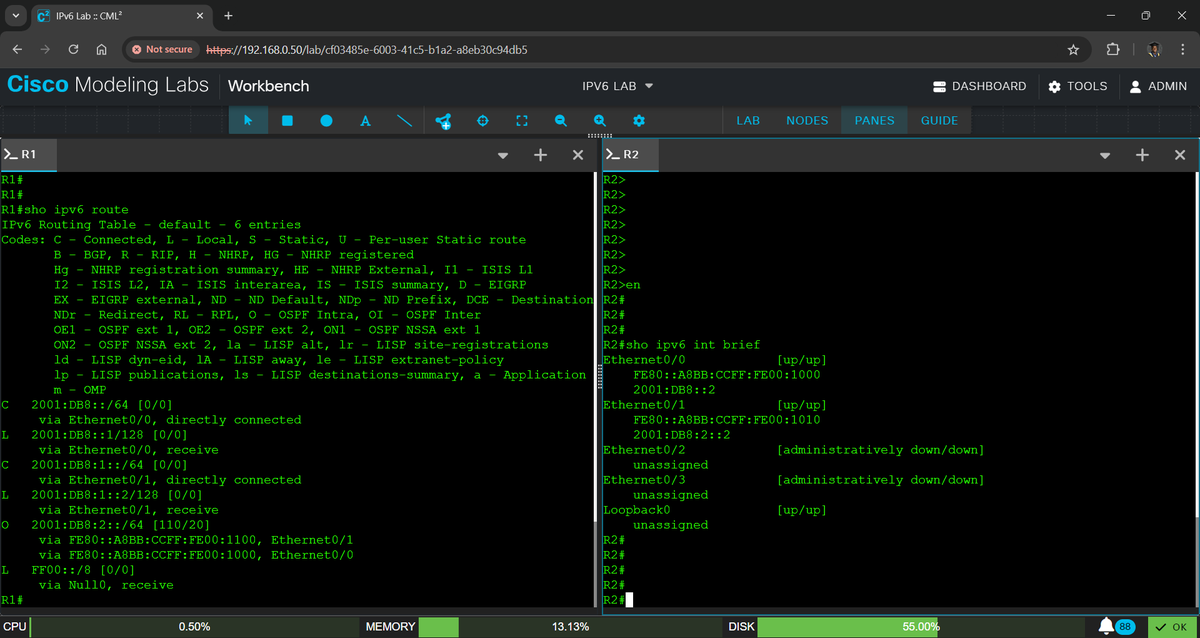The height and width of the screenshot is (638, 1200).
Task: Open the LAB tab
Action: coord(748,120)
